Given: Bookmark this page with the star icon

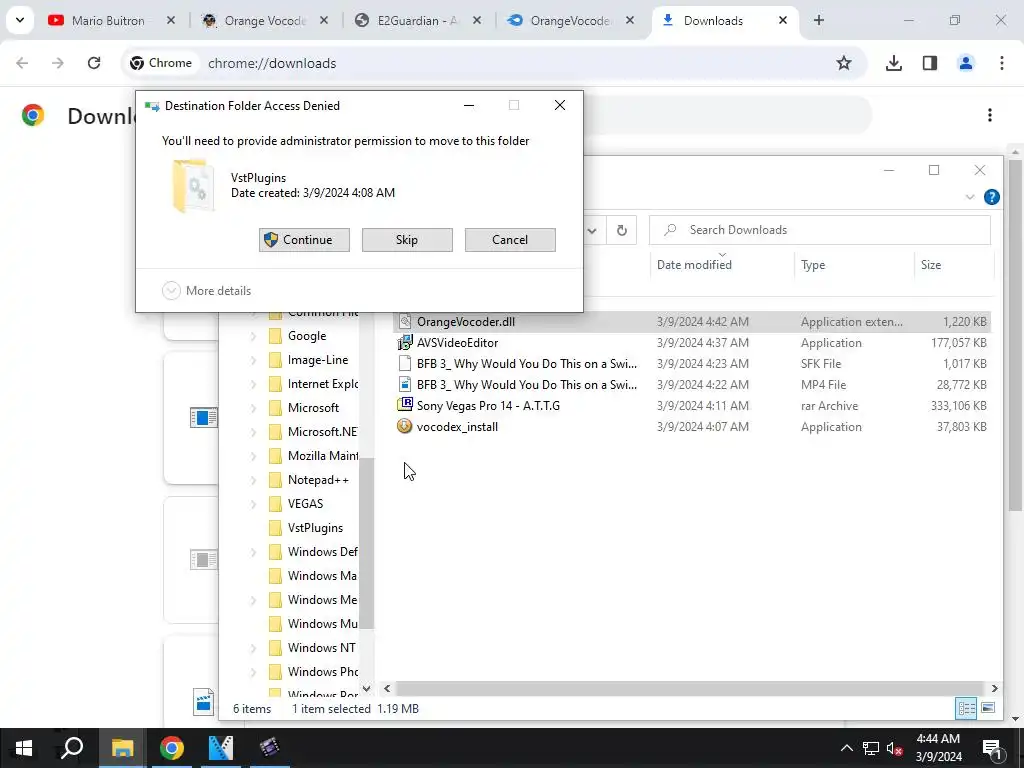Looking at the screenshot, I should tap(844, 63).
